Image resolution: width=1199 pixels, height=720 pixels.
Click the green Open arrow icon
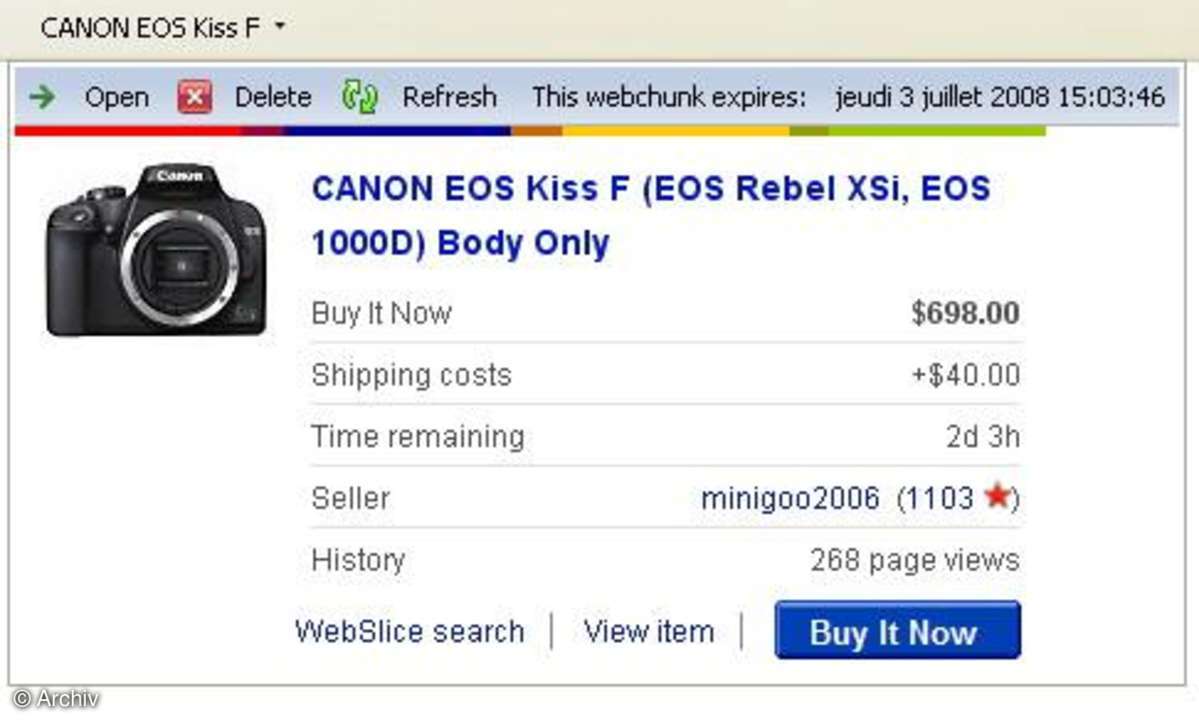click(42, 97)
